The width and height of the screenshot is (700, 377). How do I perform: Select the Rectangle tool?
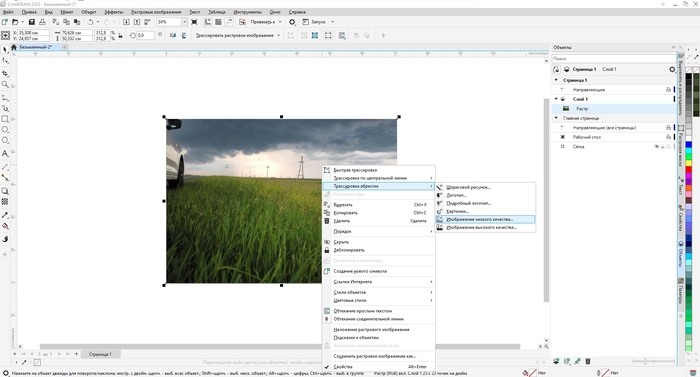point(5,119)
